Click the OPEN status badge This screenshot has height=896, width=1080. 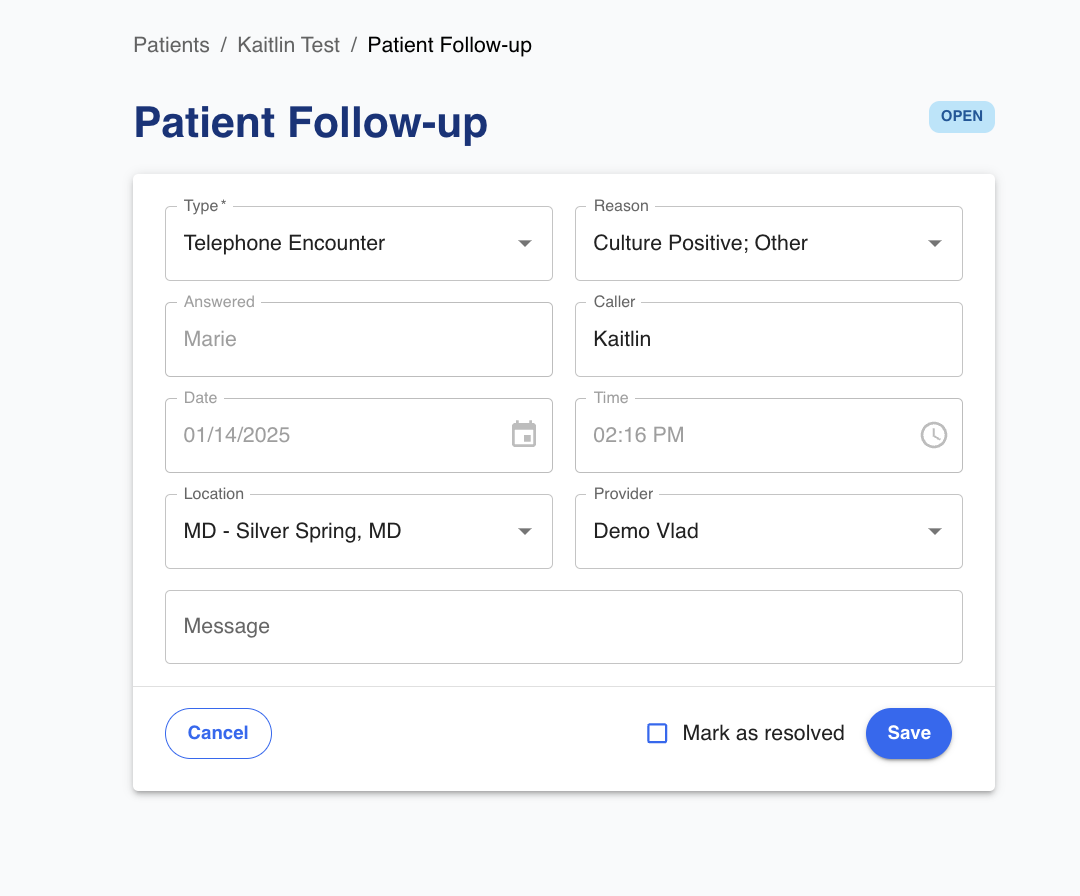(x=961, y=116)
